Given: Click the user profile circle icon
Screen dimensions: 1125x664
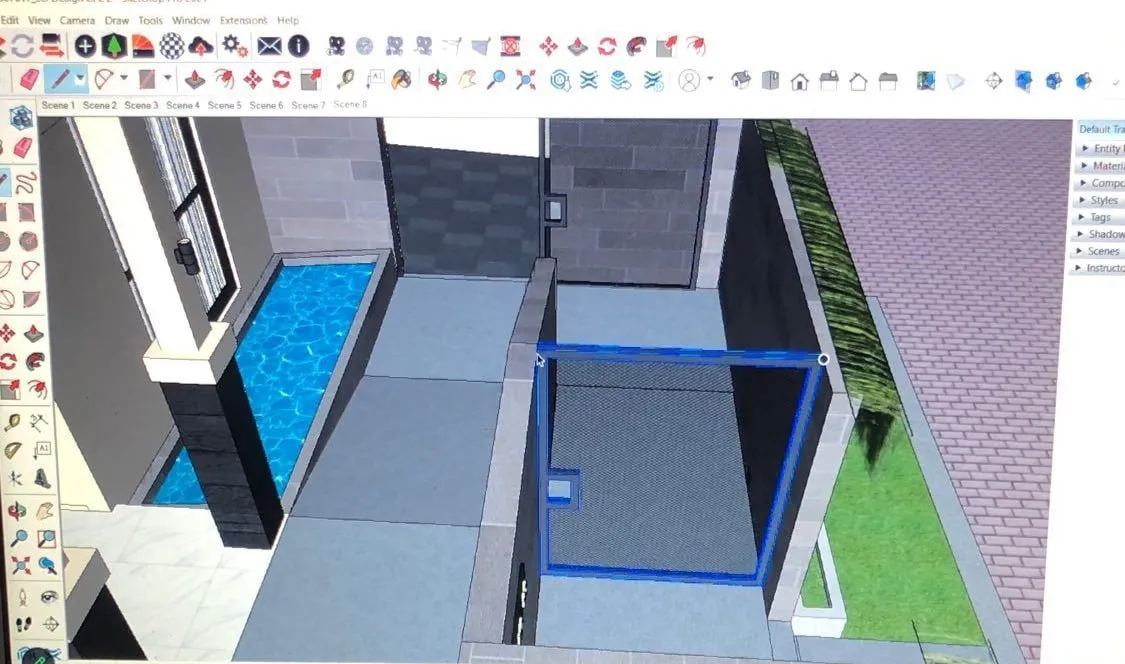Looking at the screenshot, I should click(689, 80).
